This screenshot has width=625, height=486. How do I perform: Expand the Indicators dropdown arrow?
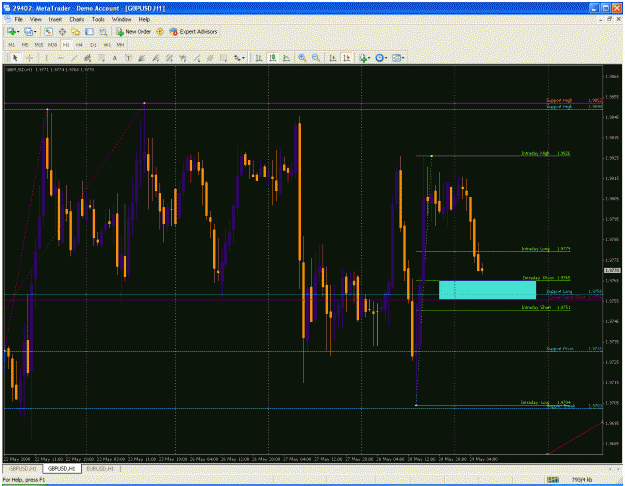369,59
